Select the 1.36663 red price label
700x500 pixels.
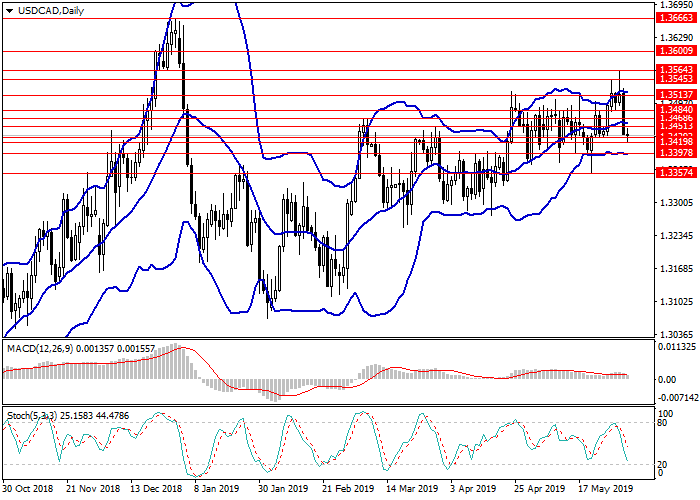pyautogui.click(x=675, y=18)
